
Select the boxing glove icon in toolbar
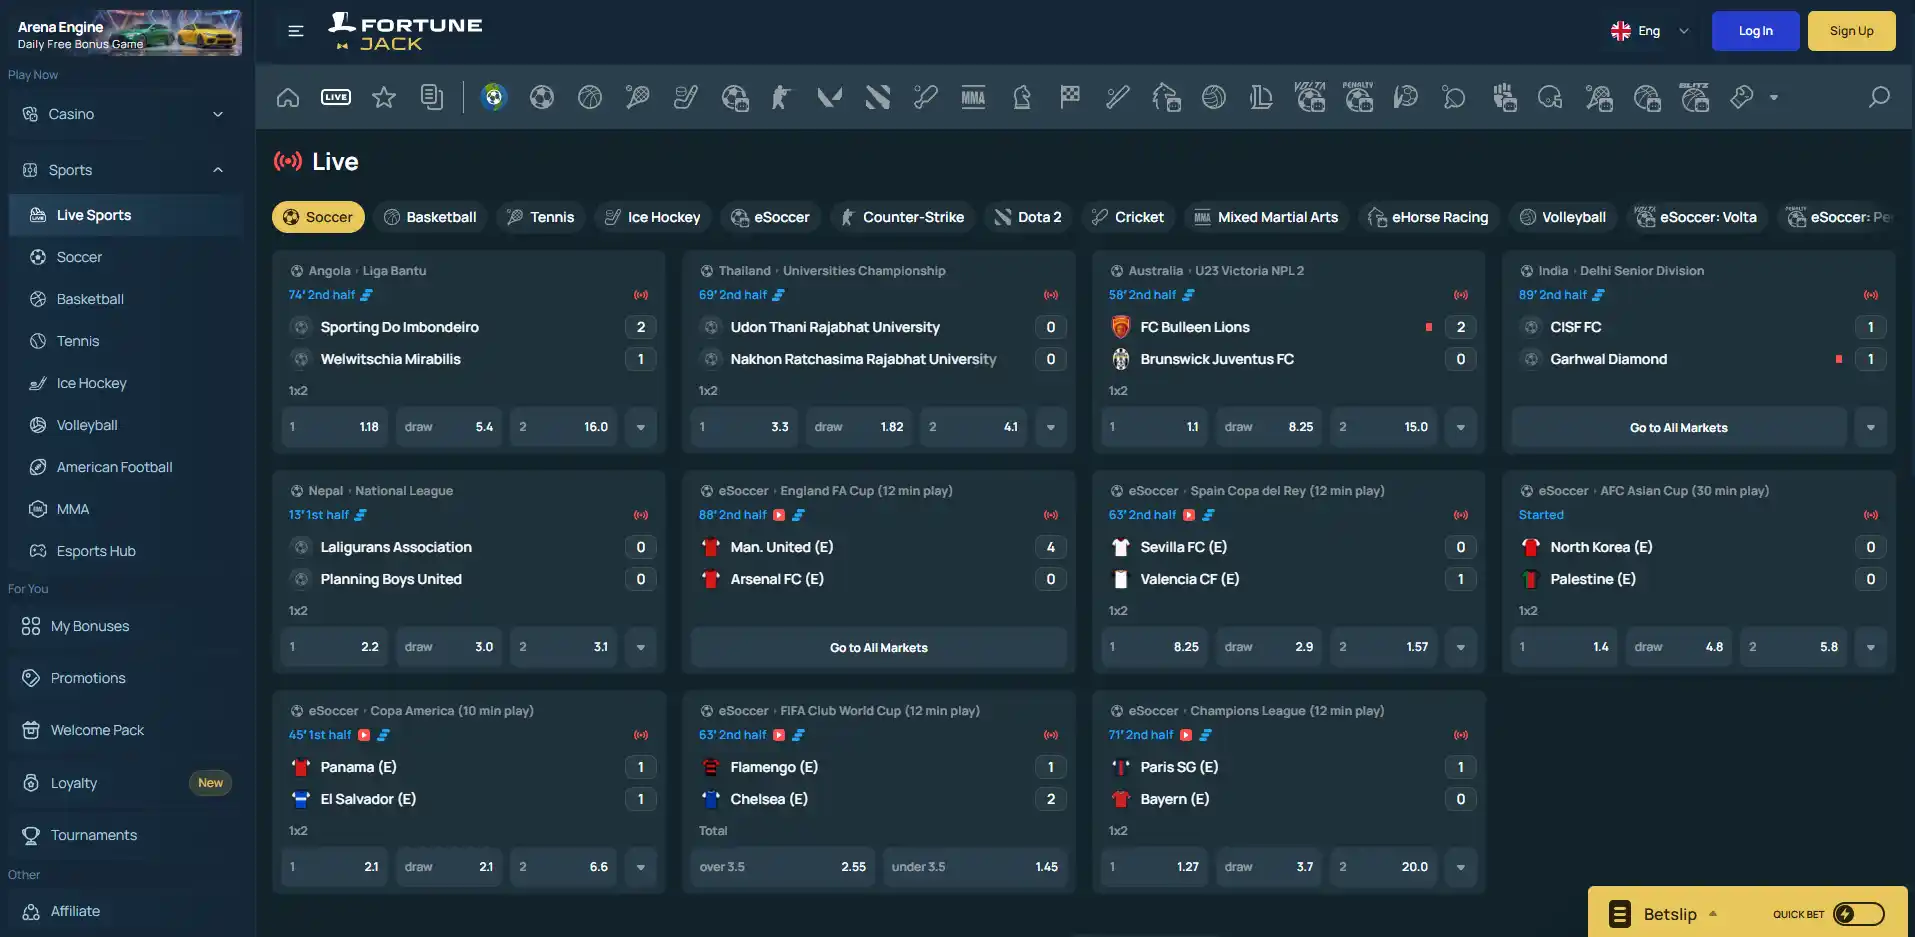[x=1742, y=97]
